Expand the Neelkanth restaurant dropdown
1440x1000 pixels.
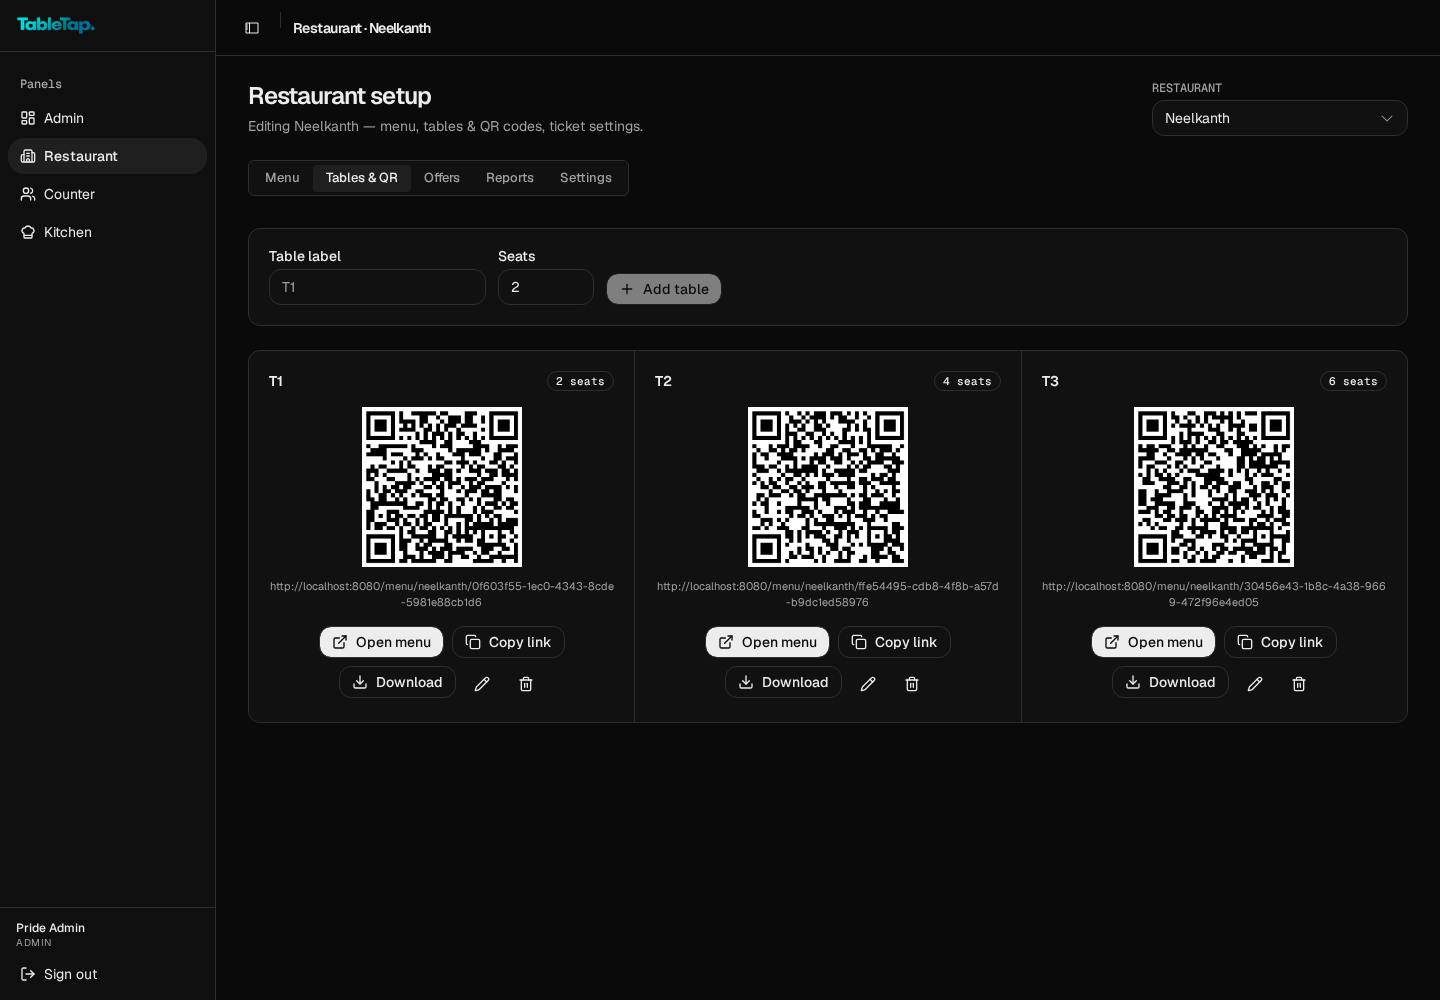click(1279, 118)
